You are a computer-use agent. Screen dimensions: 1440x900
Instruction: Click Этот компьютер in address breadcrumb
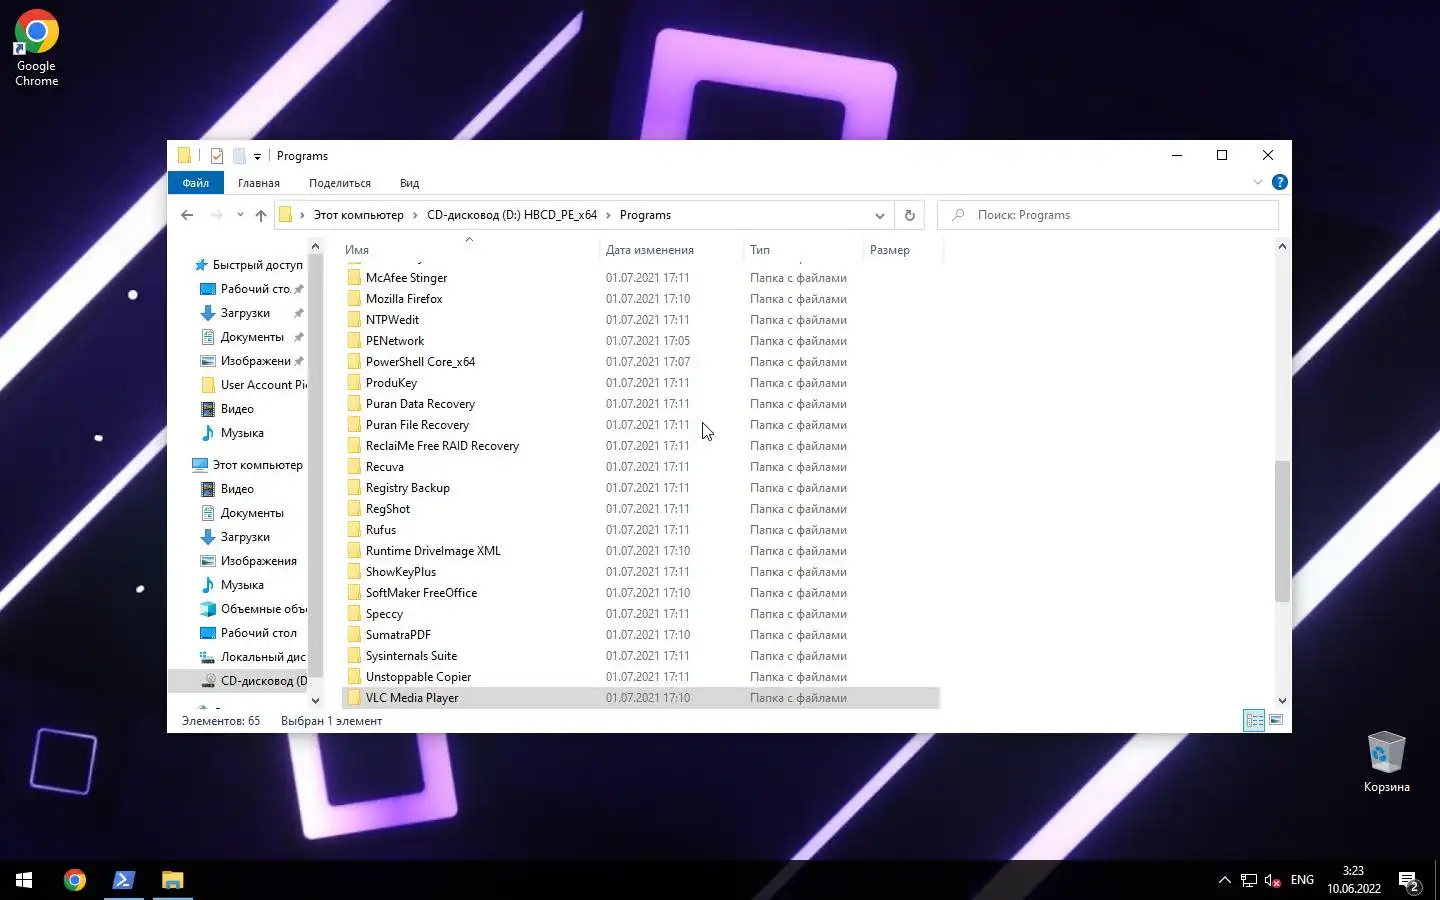pos(358,215)
